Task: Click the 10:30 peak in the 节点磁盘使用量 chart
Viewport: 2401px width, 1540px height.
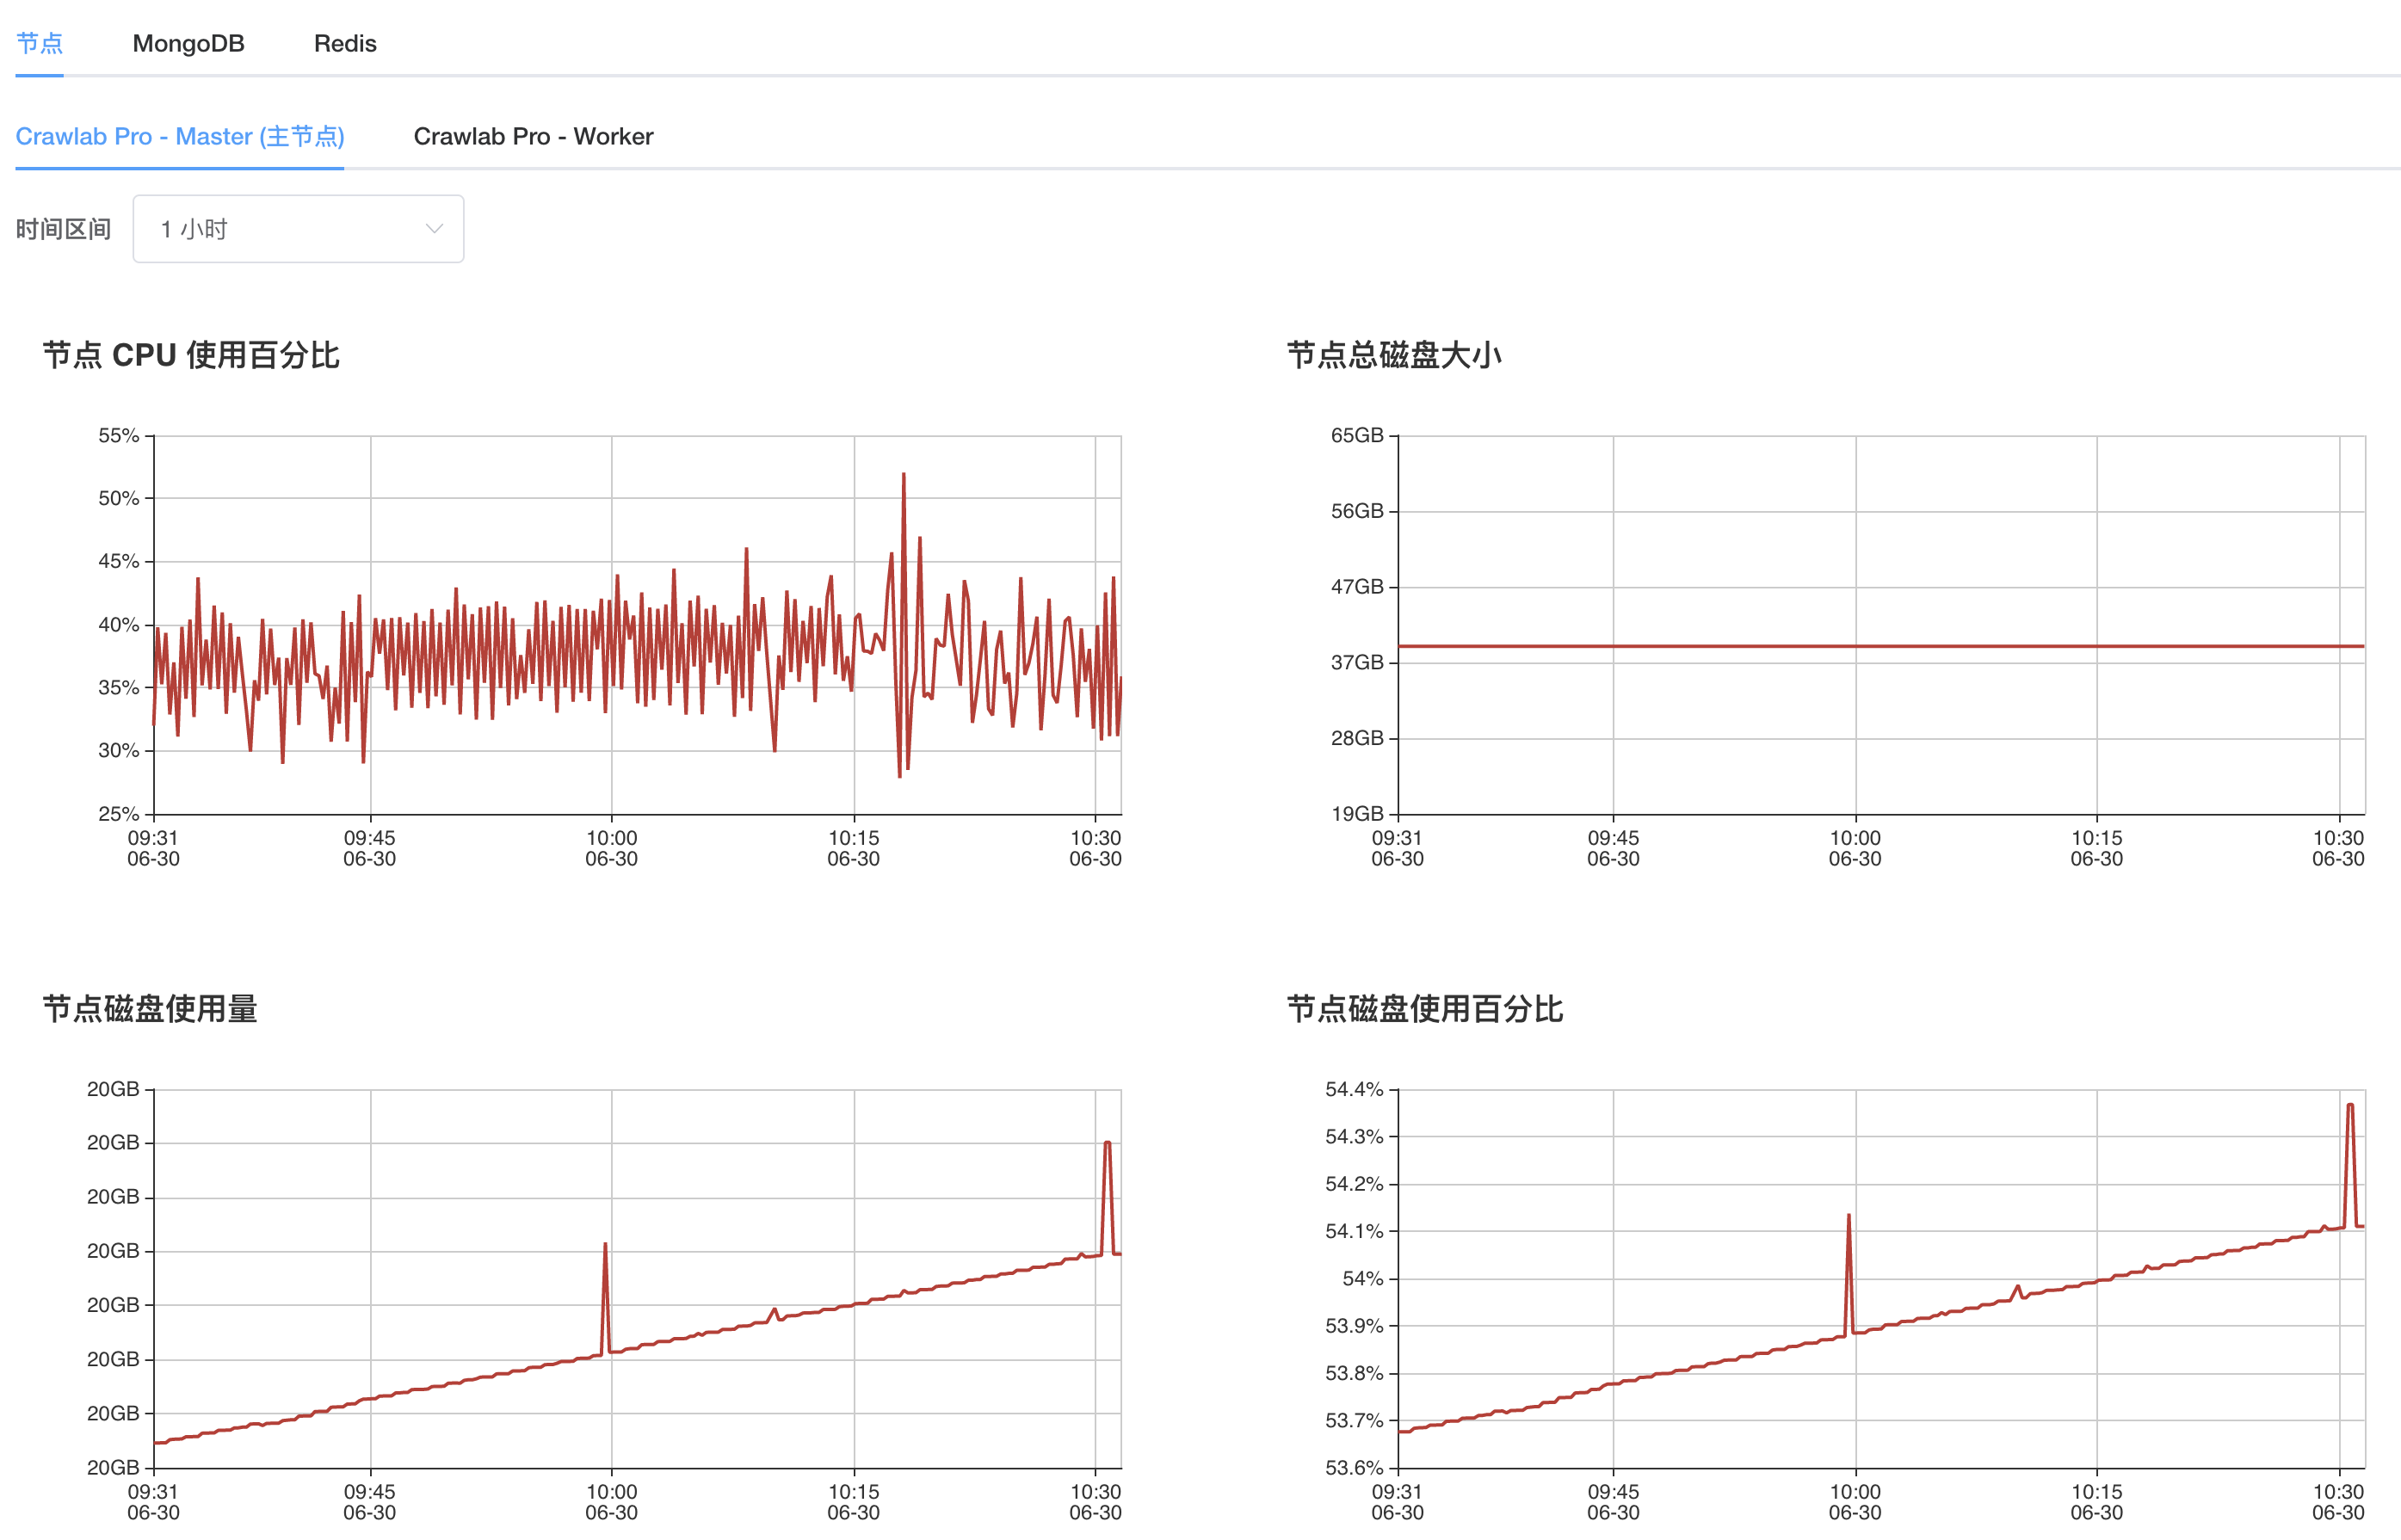Action: [x=1107, y=1143]
